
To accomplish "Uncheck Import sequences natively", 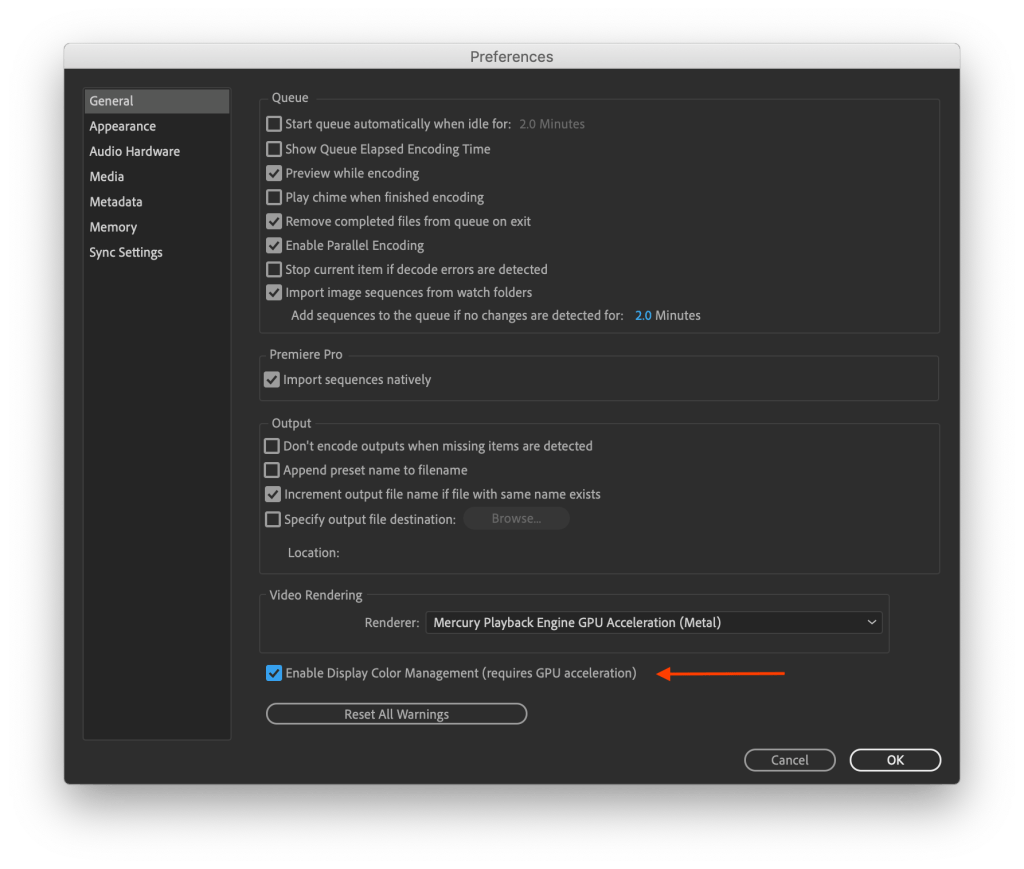I will (x=272, y=380).
